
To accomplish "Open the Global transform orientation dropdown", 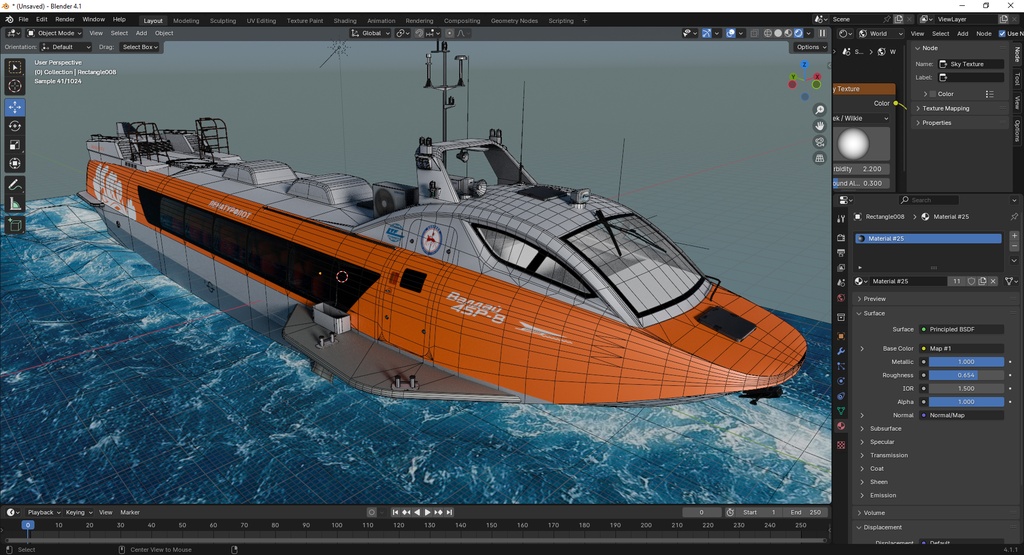I will click(370, 33).
